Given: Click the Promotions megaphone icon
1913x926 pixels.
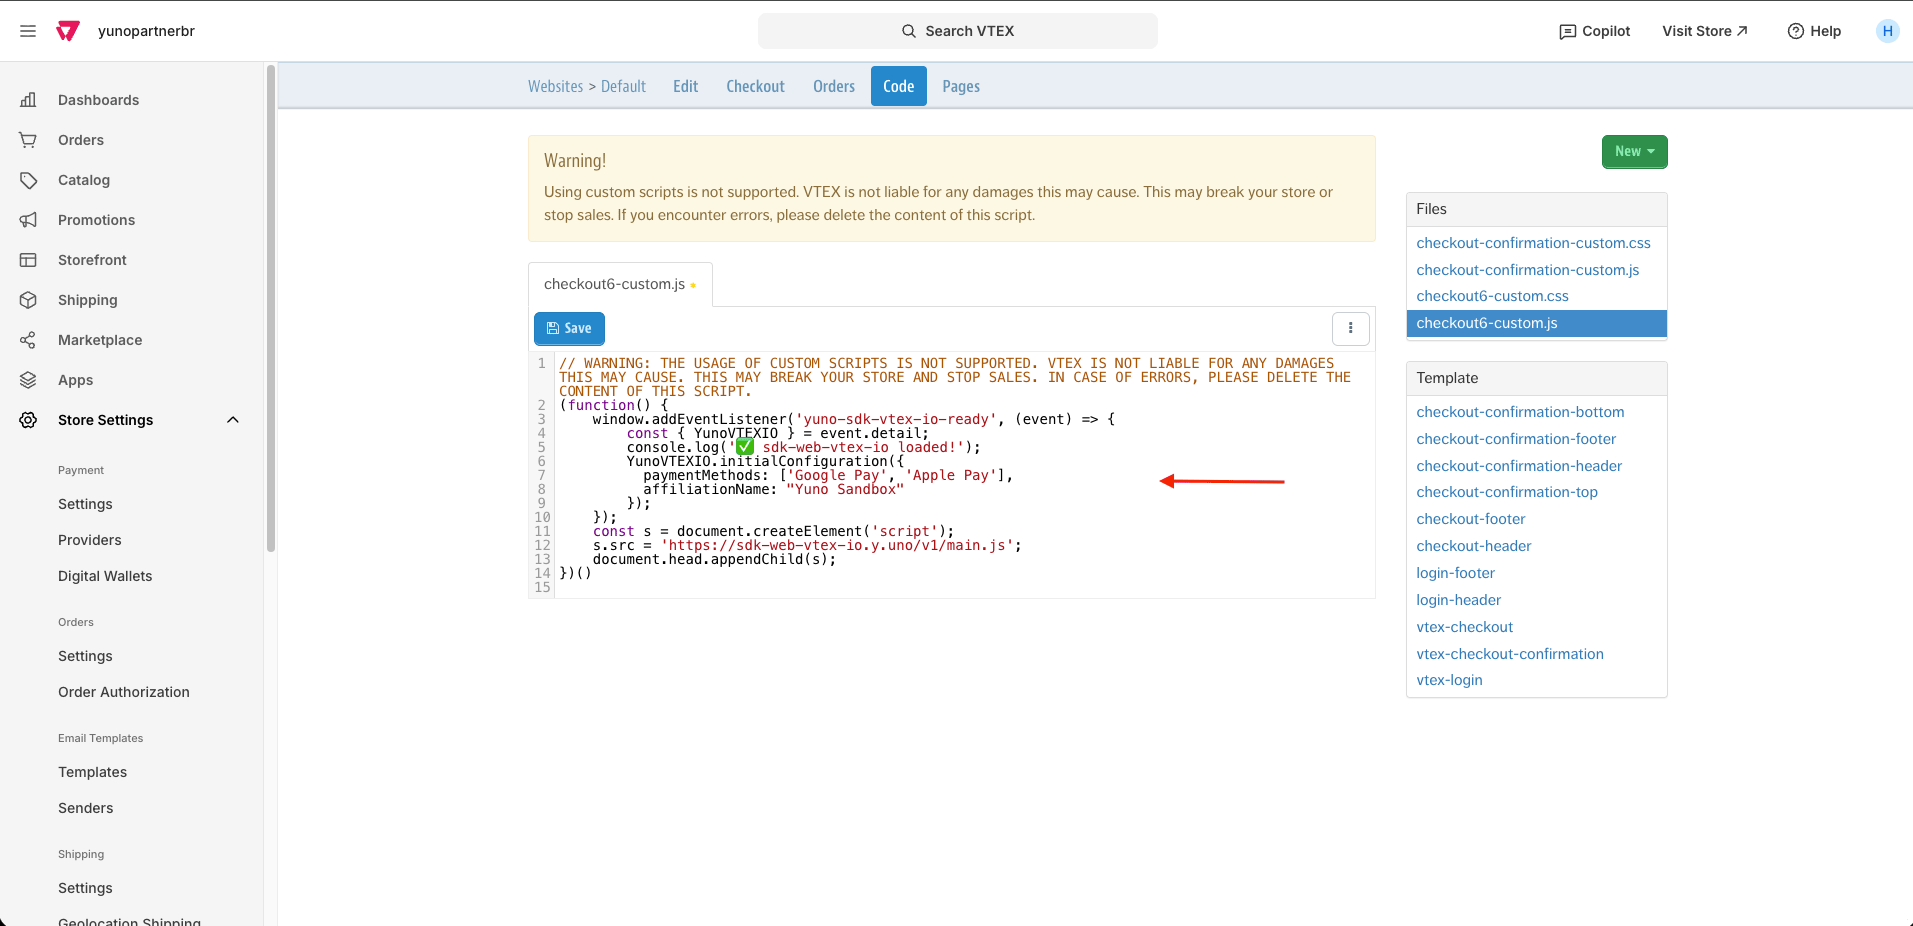Looking at the screenshot, I should [x=28, y=220].
